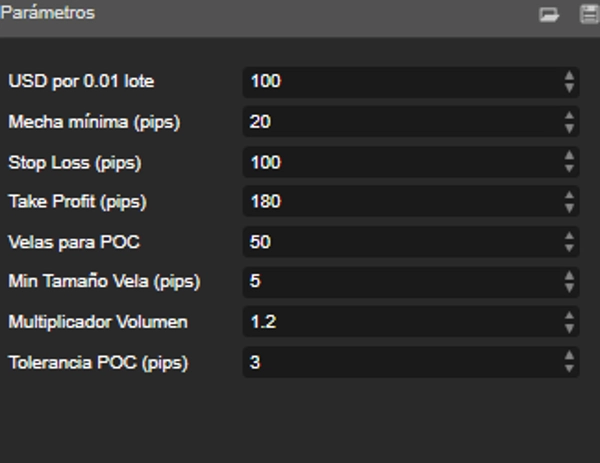The height and width of the screenshot is (463, 600).
Task: Decrease the Tolerancia POC (pips) value
Action: tap(569, 368)
